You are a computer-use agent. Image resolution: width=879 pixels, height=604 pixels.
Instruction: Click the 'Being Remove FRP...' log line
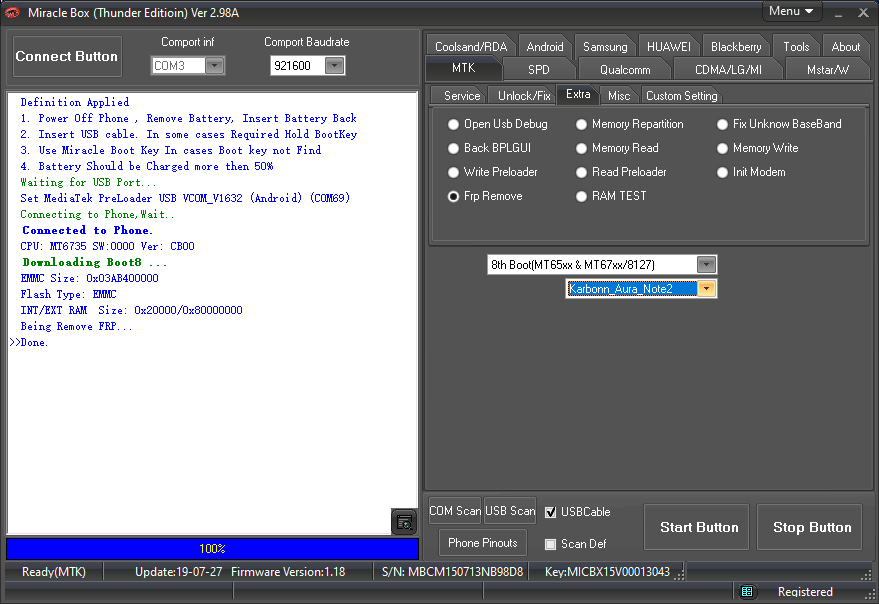[x=76, y=326]
